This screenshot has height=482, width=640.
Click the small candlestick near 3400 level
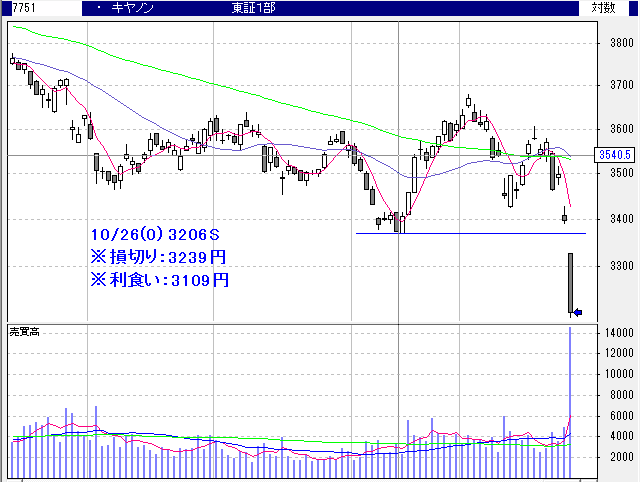(x=564, y=217)
